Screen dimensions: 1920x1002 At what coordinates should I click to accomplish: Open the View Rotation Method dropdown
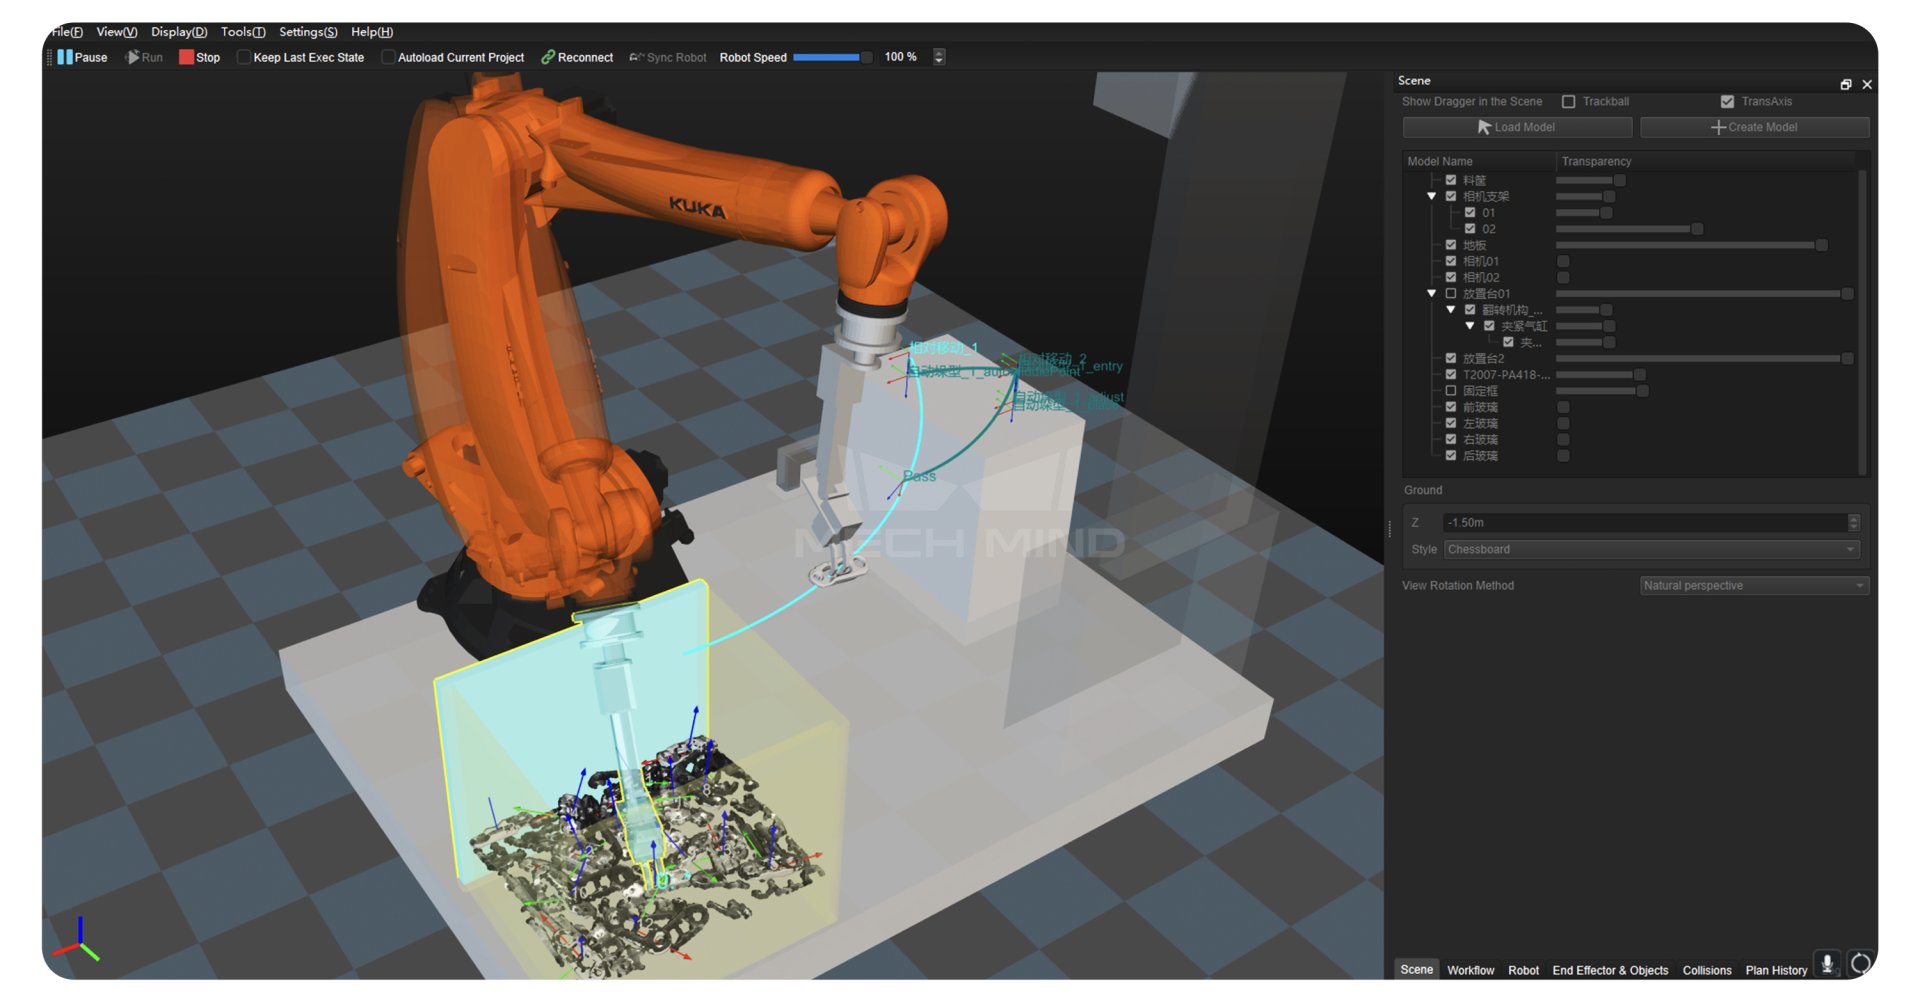[1753, 585]
